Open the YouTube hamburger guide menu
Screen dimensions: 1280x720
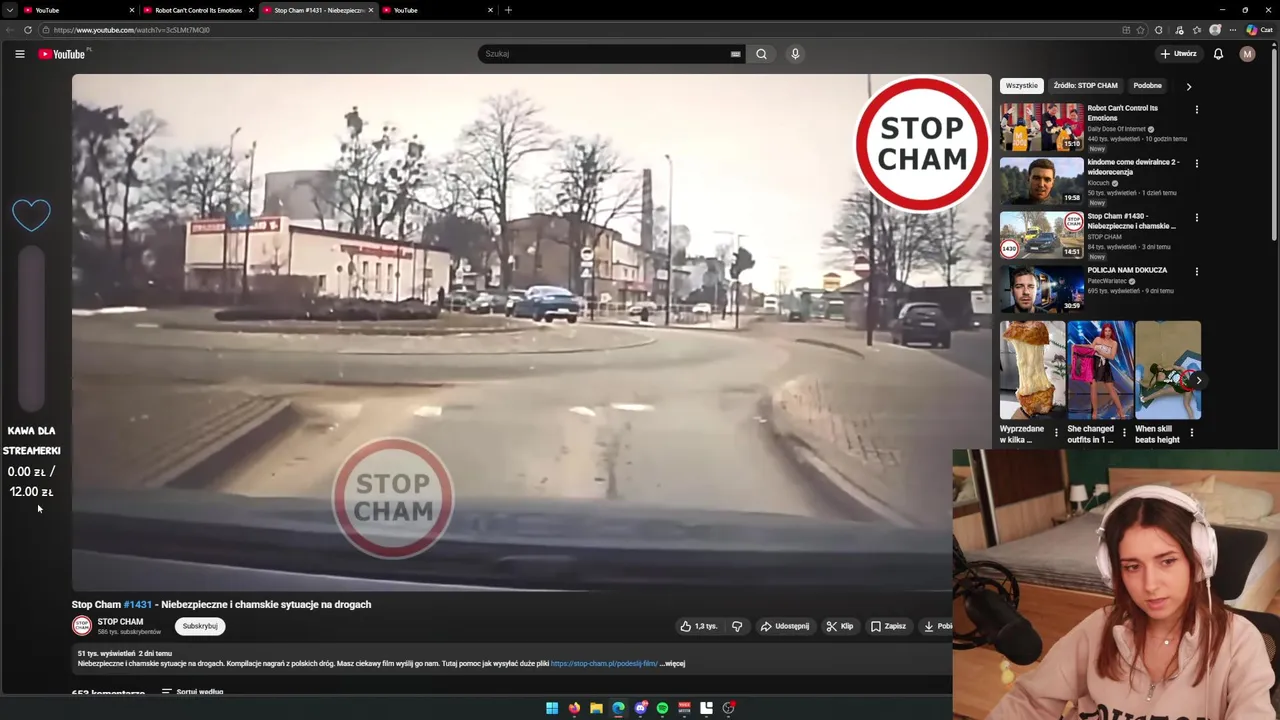[20, 54]
